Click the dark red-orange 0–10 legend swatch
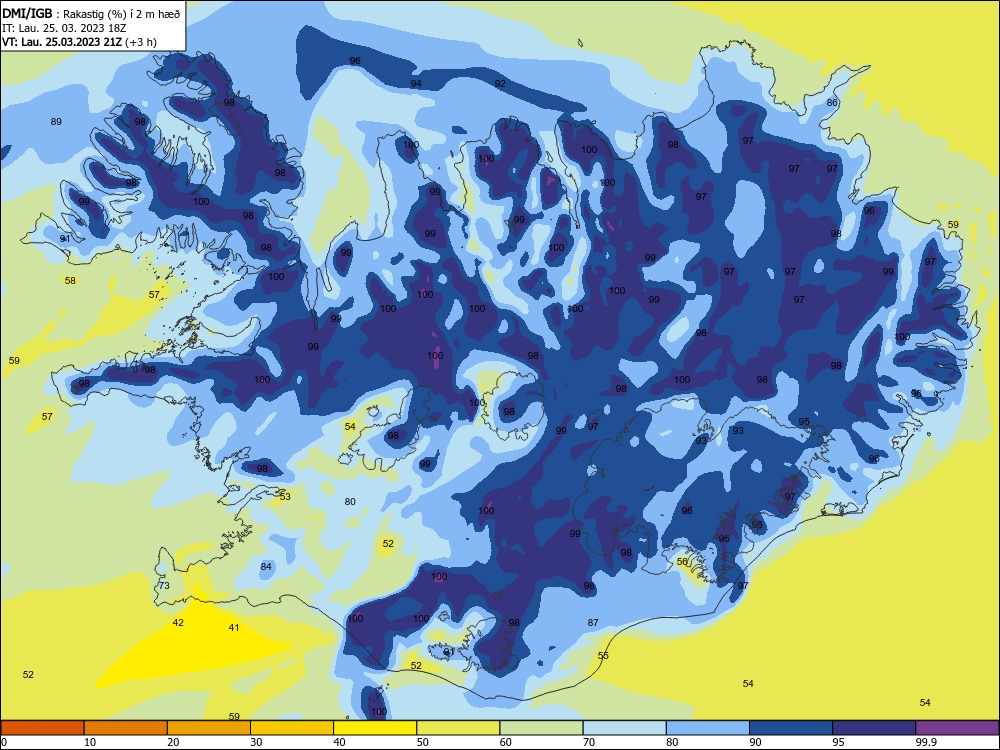 coord(42,728)
